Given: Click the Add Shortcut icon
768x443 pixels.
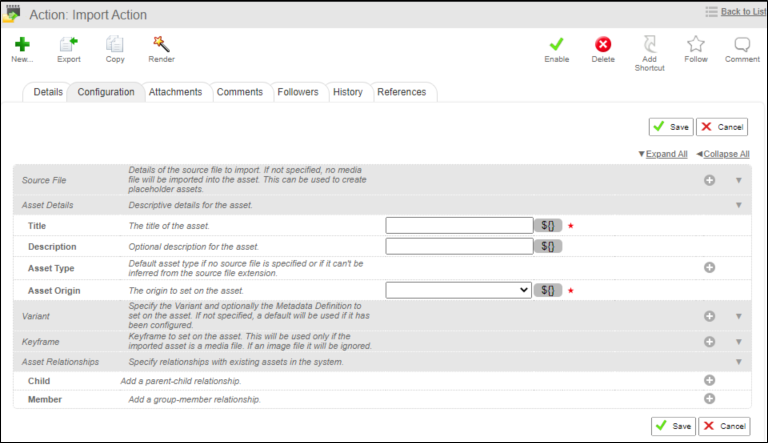Looking at the screenshot, I should 649,44.
